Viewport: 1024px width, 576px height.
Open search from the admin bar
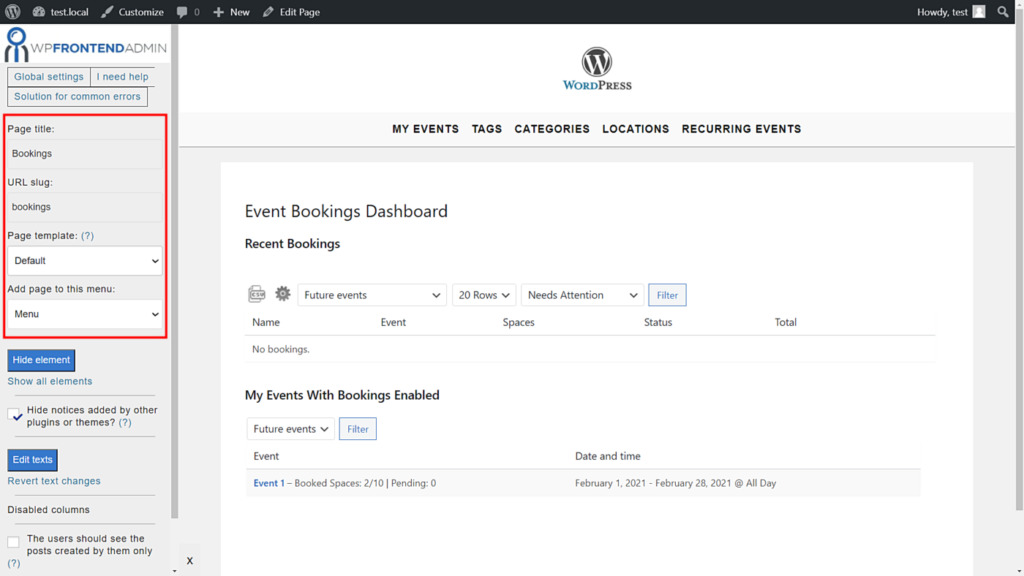[1003, 11]
